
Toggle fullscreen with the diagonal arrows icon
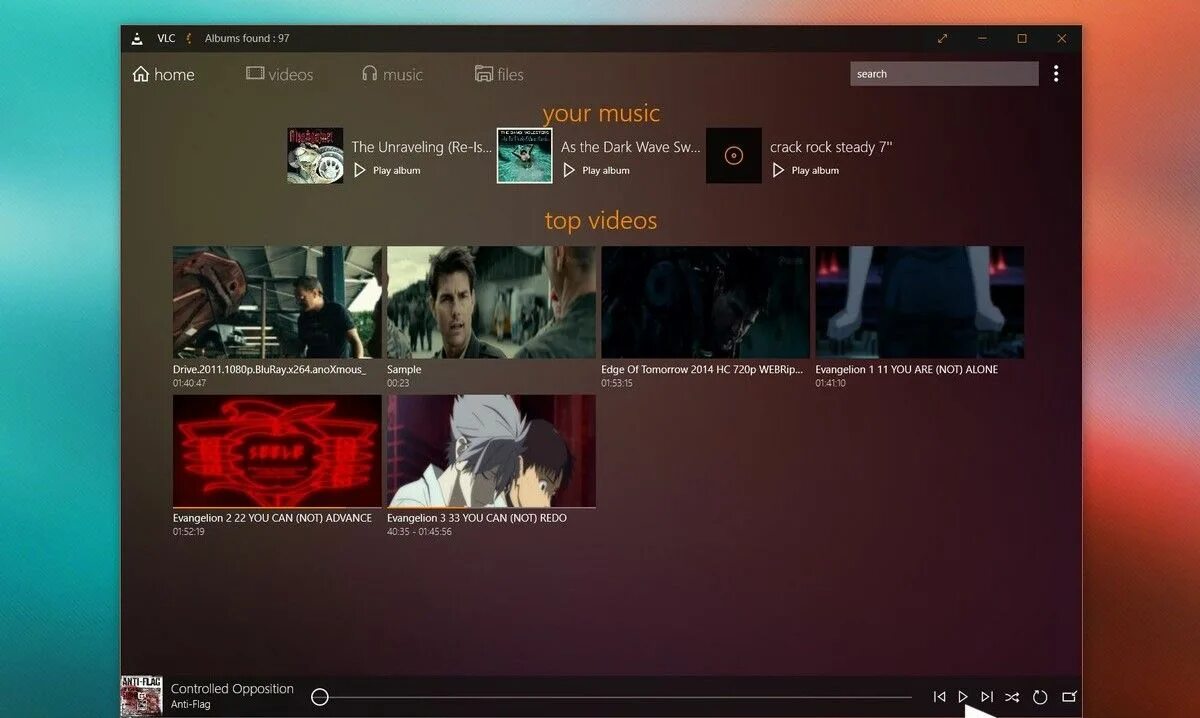[942, 39]
